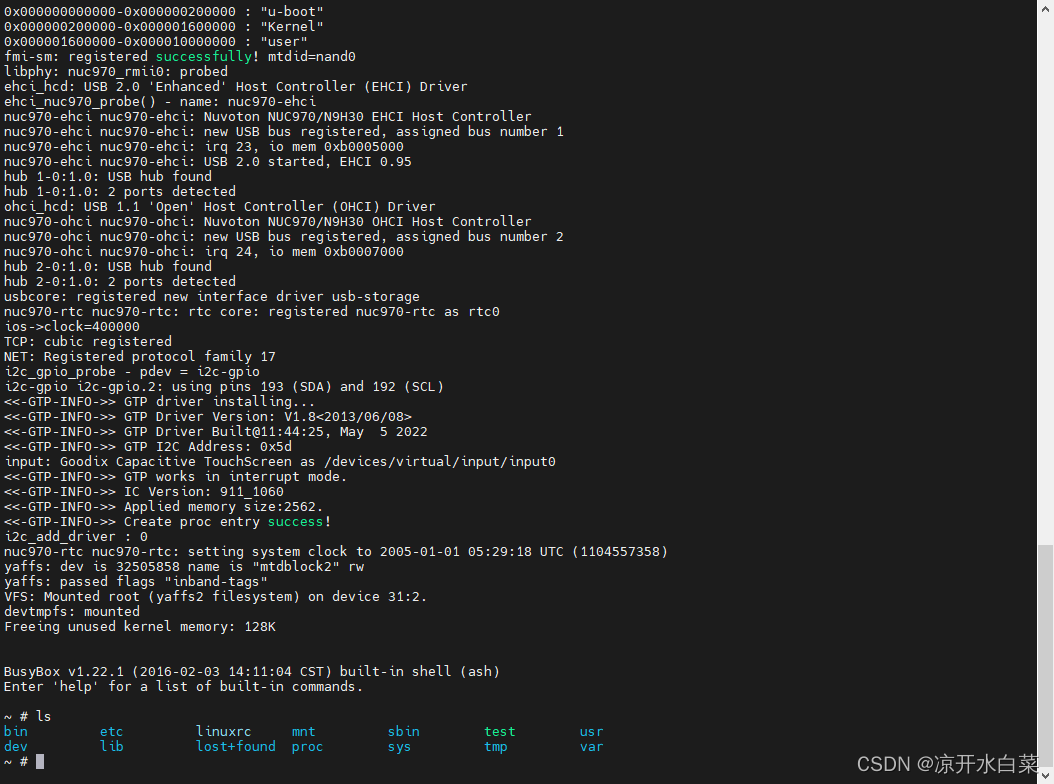Click the "Enter 'help' for a list" line

[x=184, y=686]
